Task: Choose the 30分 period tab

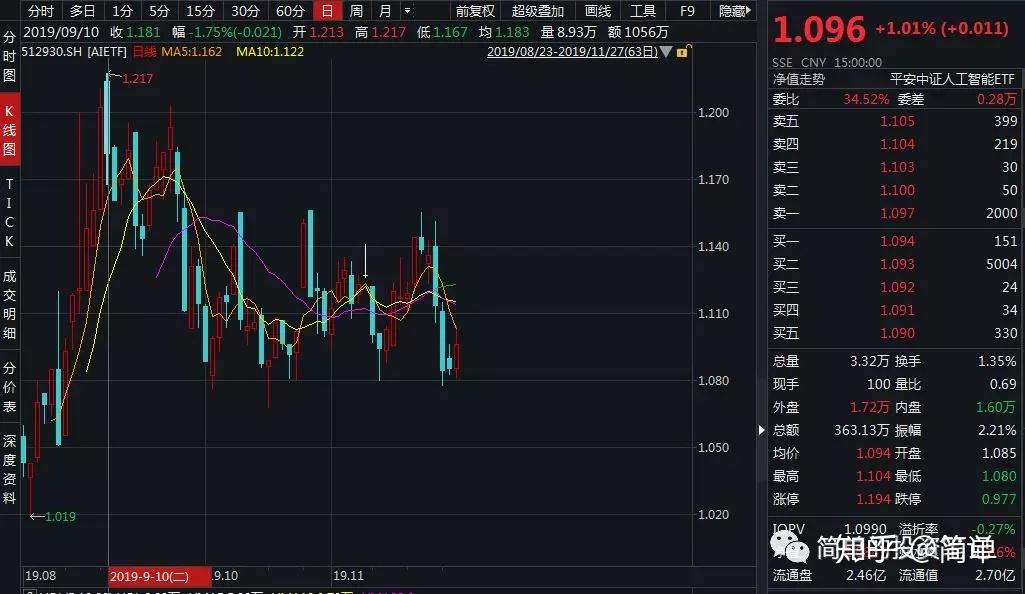Action: coord(245,11)
